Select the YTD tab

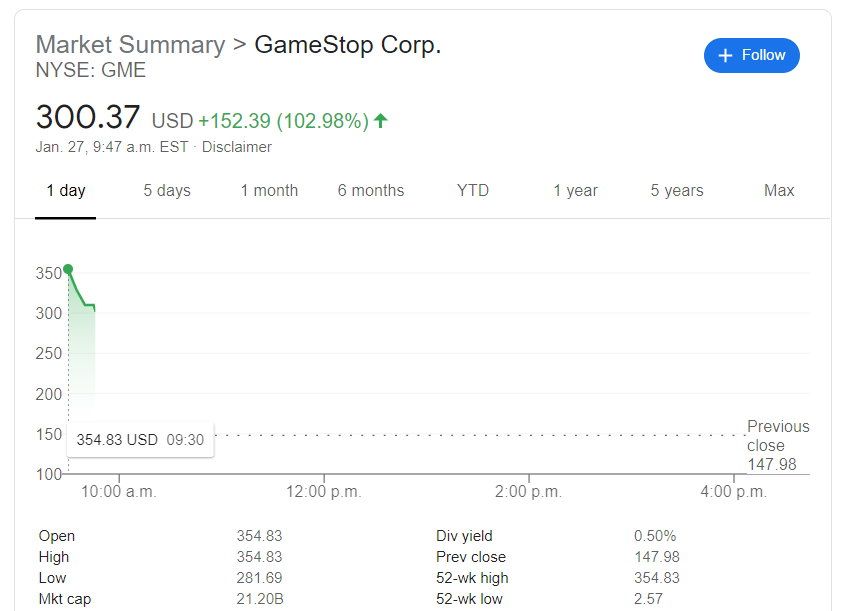(473, 191)
